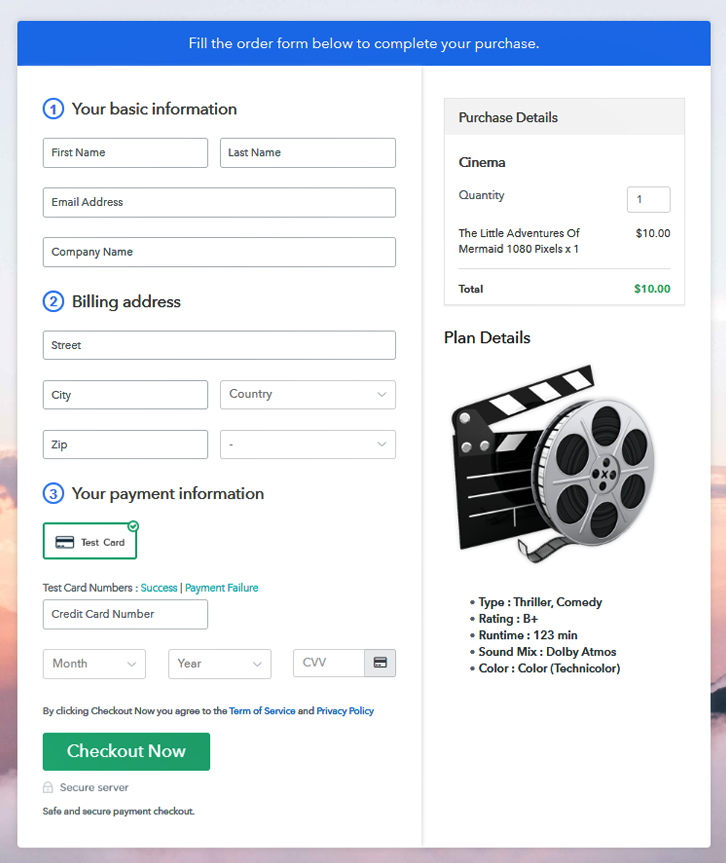The image size is (726, 863).
Task: Open the state dropdown showing a dash
Action: pos(308,444)
